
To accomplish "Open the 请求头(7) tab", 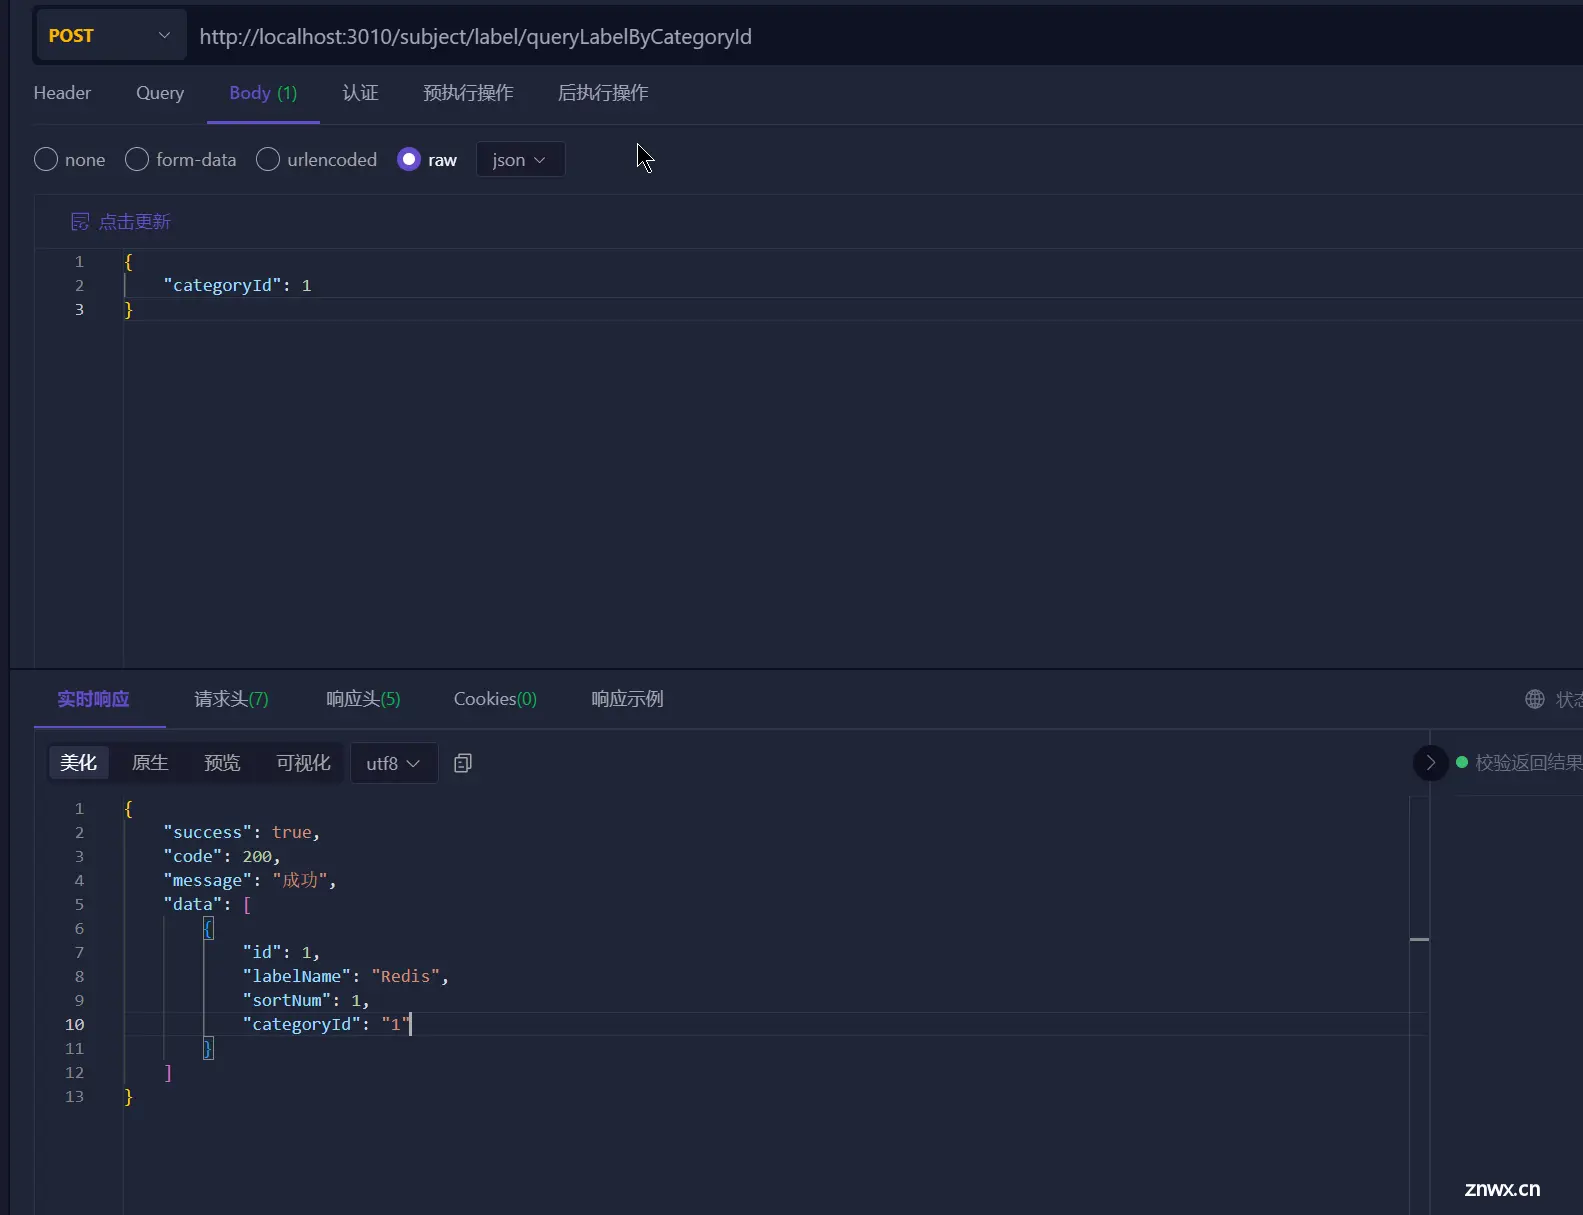I will (231, 699).
